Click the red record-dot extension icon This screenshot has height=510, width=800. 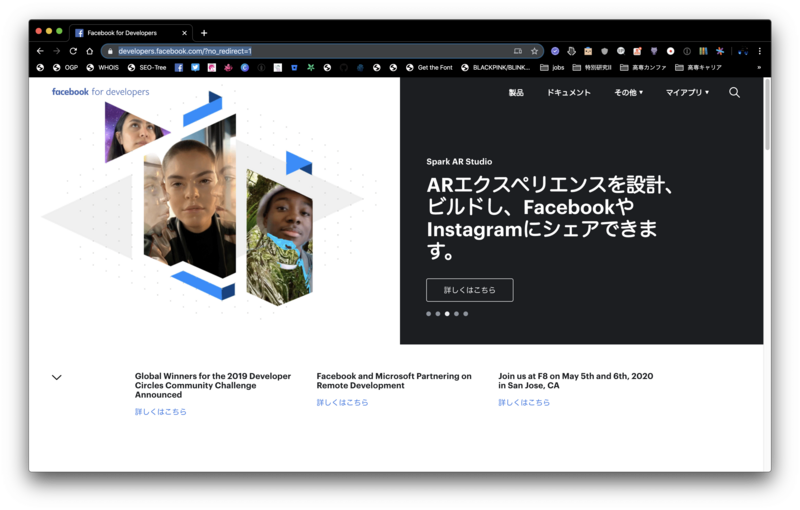pos(670,51)
